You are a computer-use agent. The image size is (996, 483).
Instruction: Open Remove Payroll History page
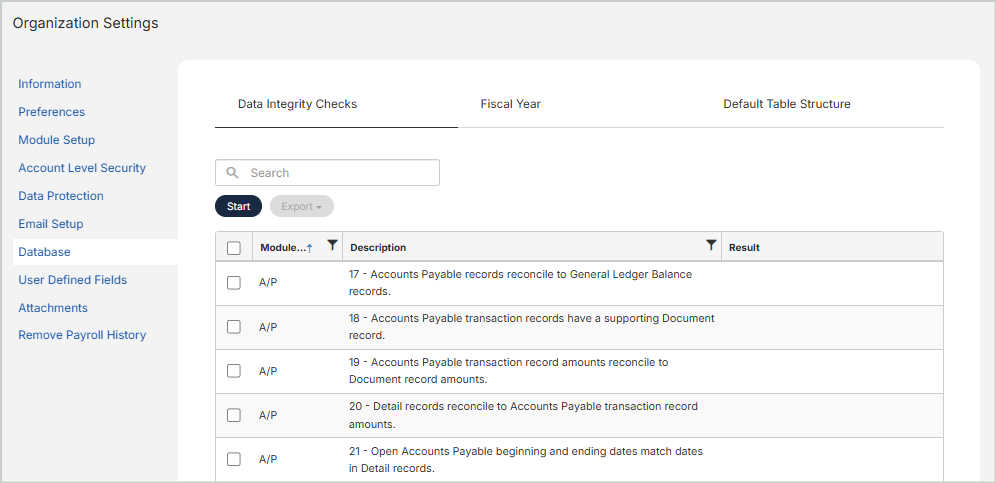click(x=82, y=335)
